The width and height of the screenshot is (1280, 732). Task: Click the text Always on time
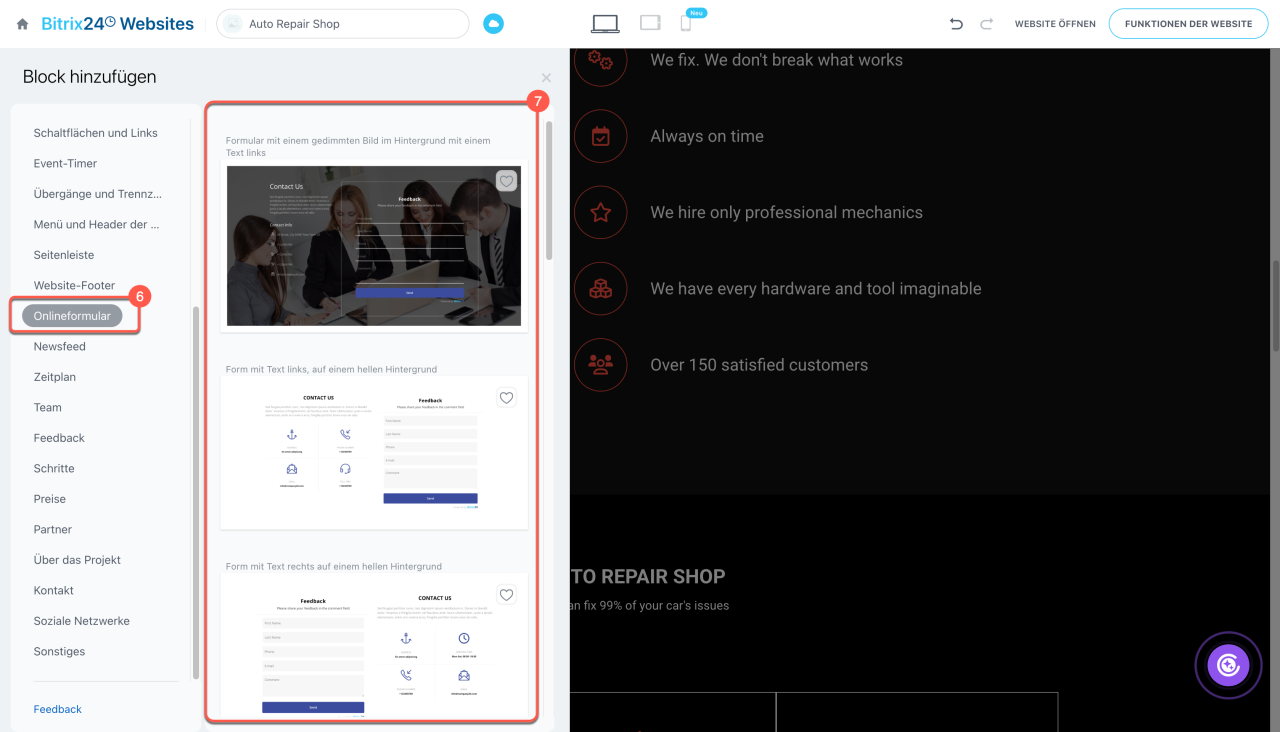point(707,136)
